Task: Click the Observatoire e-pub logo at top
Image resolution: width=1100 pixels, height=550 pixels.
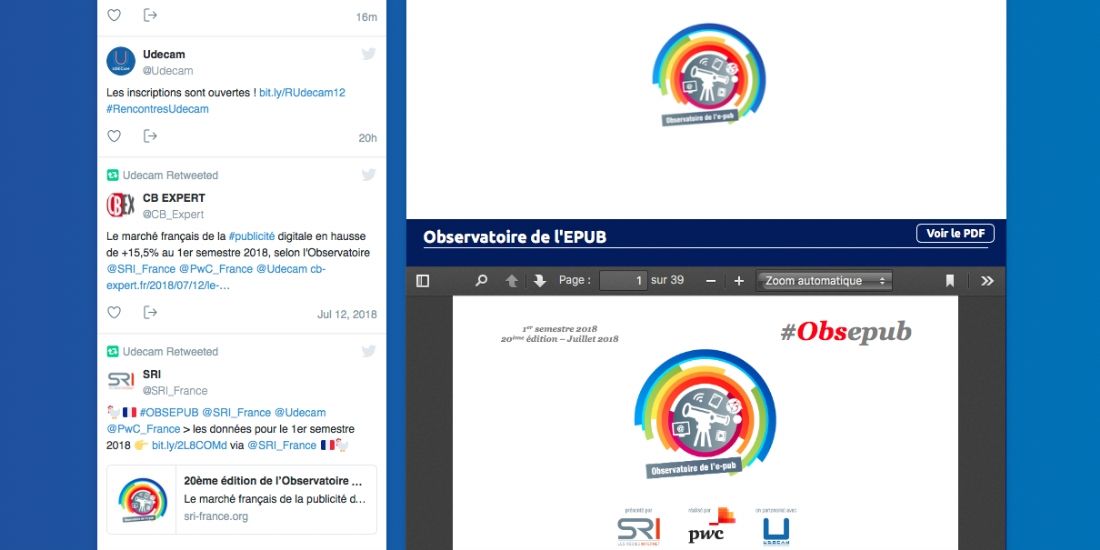Action: pos(708,75)
